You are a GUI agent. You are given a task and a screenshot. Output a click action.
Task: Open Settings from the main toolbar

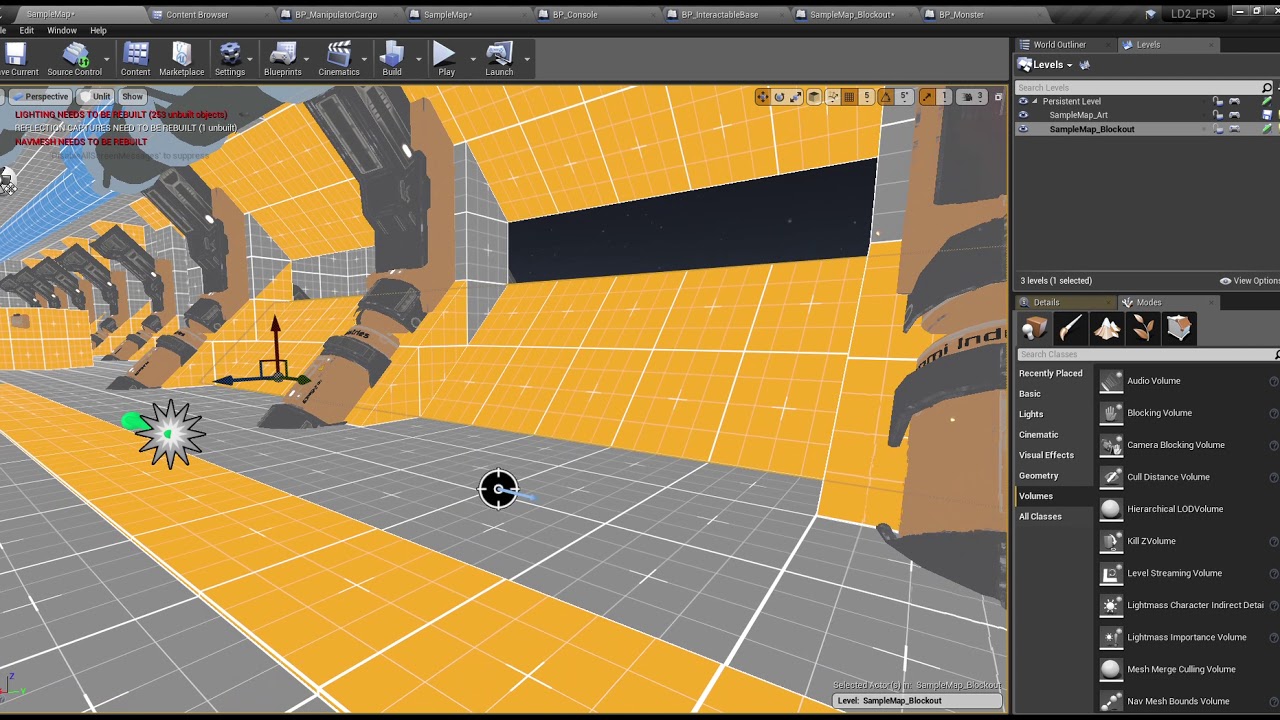(230, 59)
